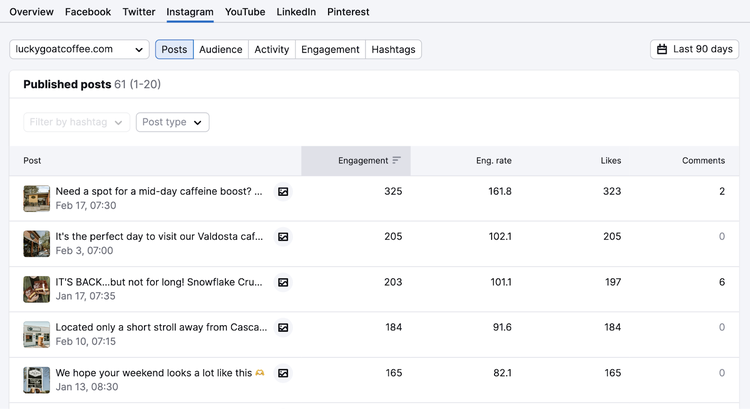Click likes value 323
The image size is (750, 409).
612,191
